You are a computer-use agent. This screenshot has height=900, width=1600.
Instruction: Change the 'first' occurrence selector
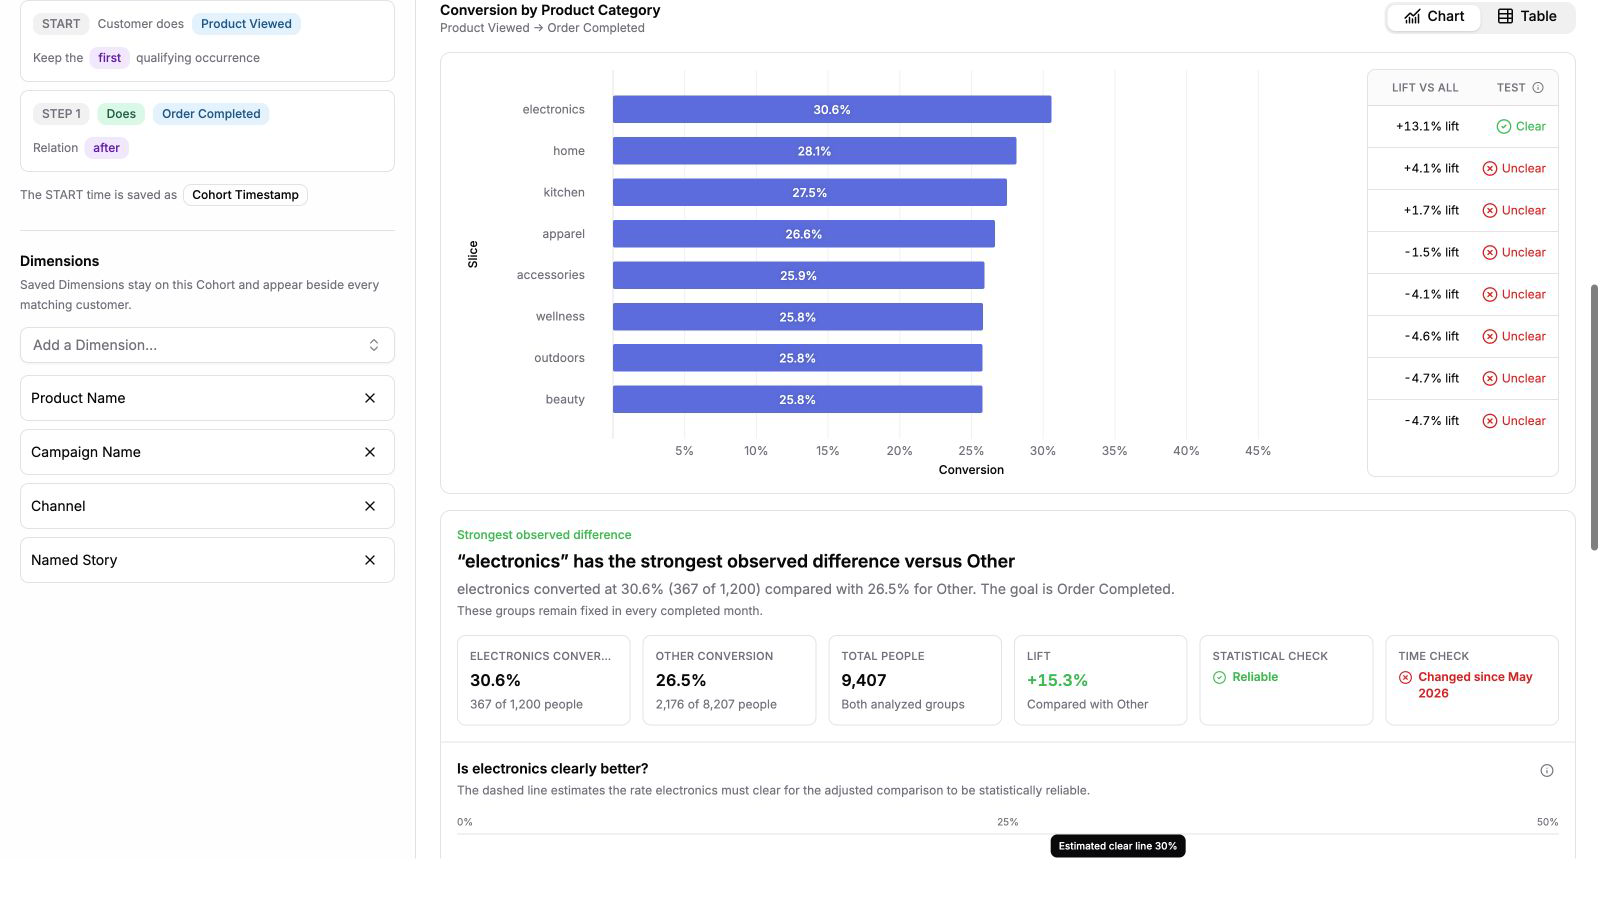(x=109, y=58)
